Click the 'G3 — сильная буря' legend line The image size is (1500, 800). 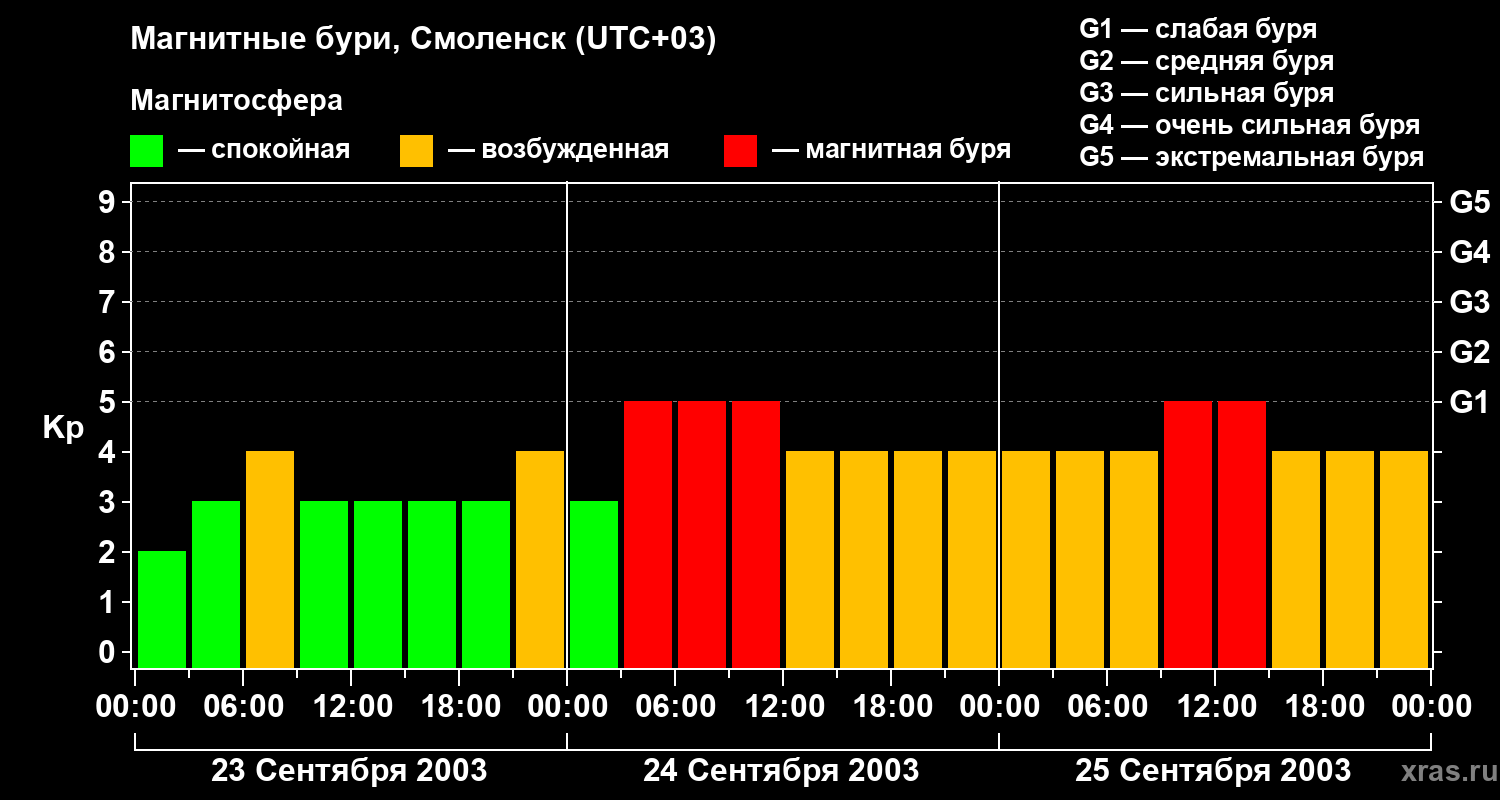[x=1207, y=93]
